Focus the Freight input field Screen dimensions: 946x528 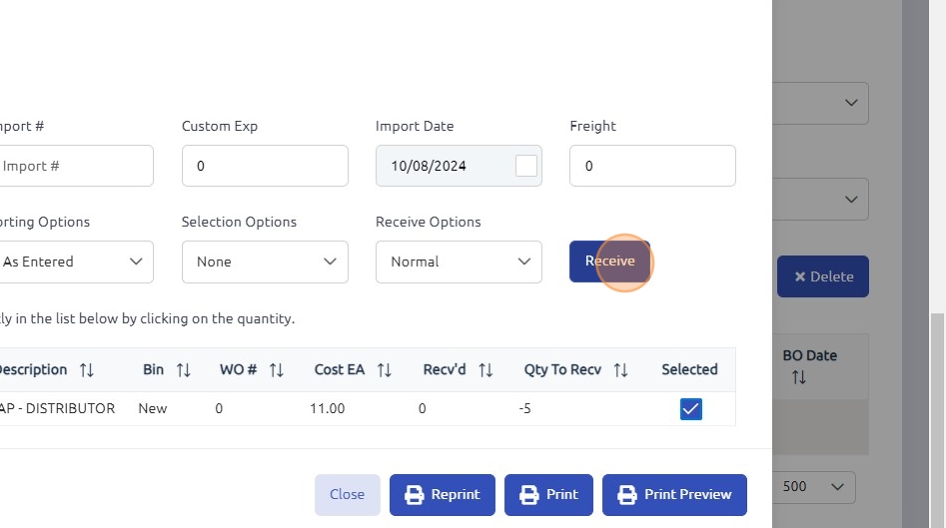(x=652, y=166)
